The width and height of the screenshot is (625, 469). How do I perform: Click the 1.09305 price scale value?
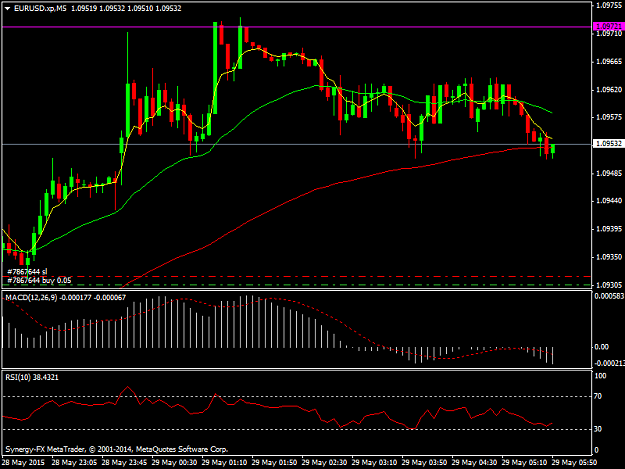(x=609, y=285)
